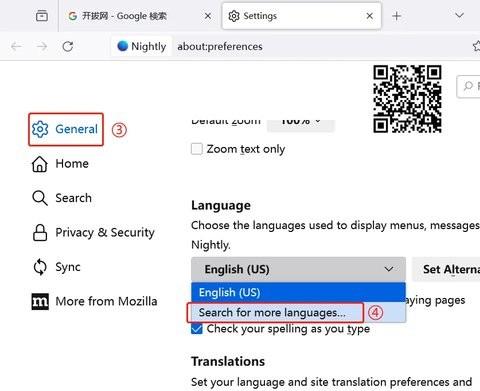The image size is (480, 391).
Task: Switch to the Google search tab
Action: tap(139, 16)
